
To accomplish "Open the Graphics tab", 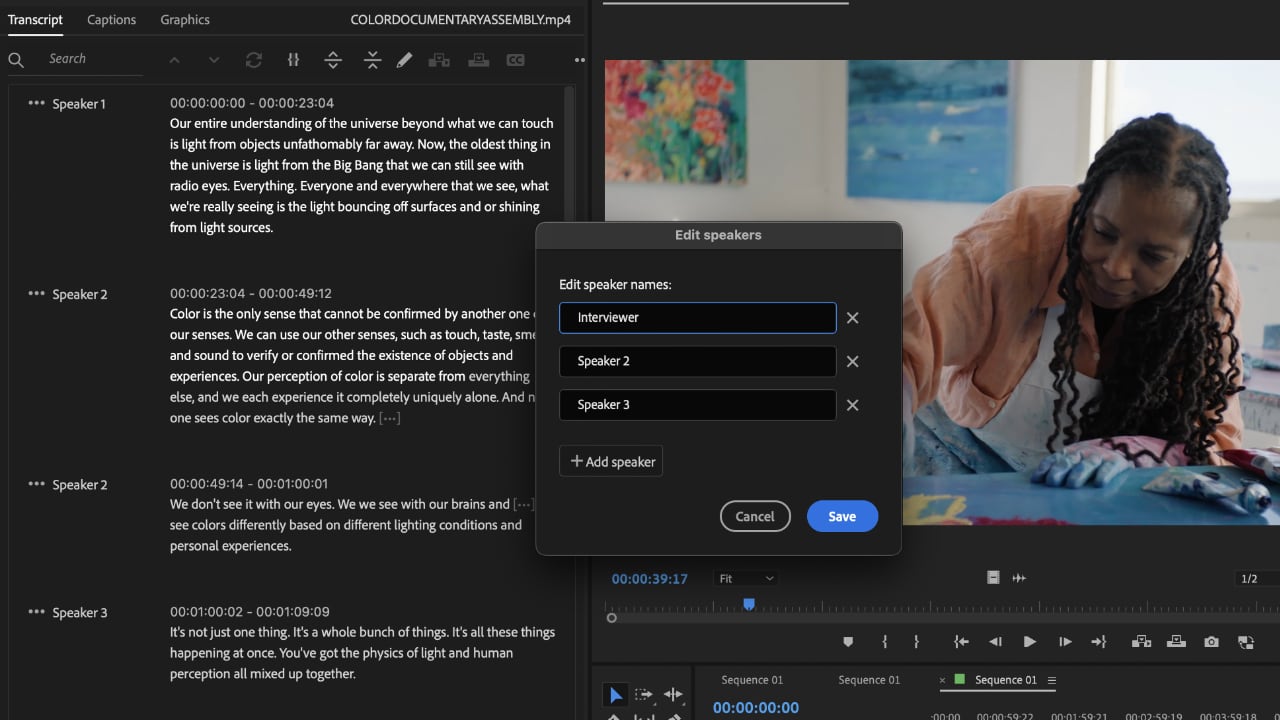I will coord(185,20).
